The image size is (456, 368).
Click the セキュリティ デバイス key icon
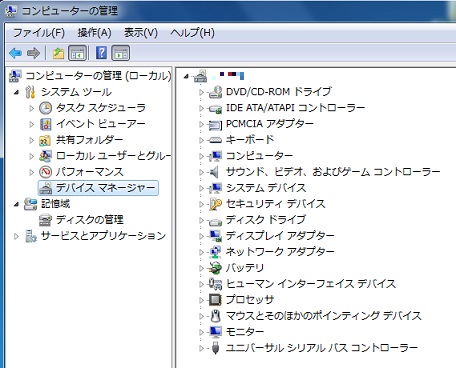[215, 204]
